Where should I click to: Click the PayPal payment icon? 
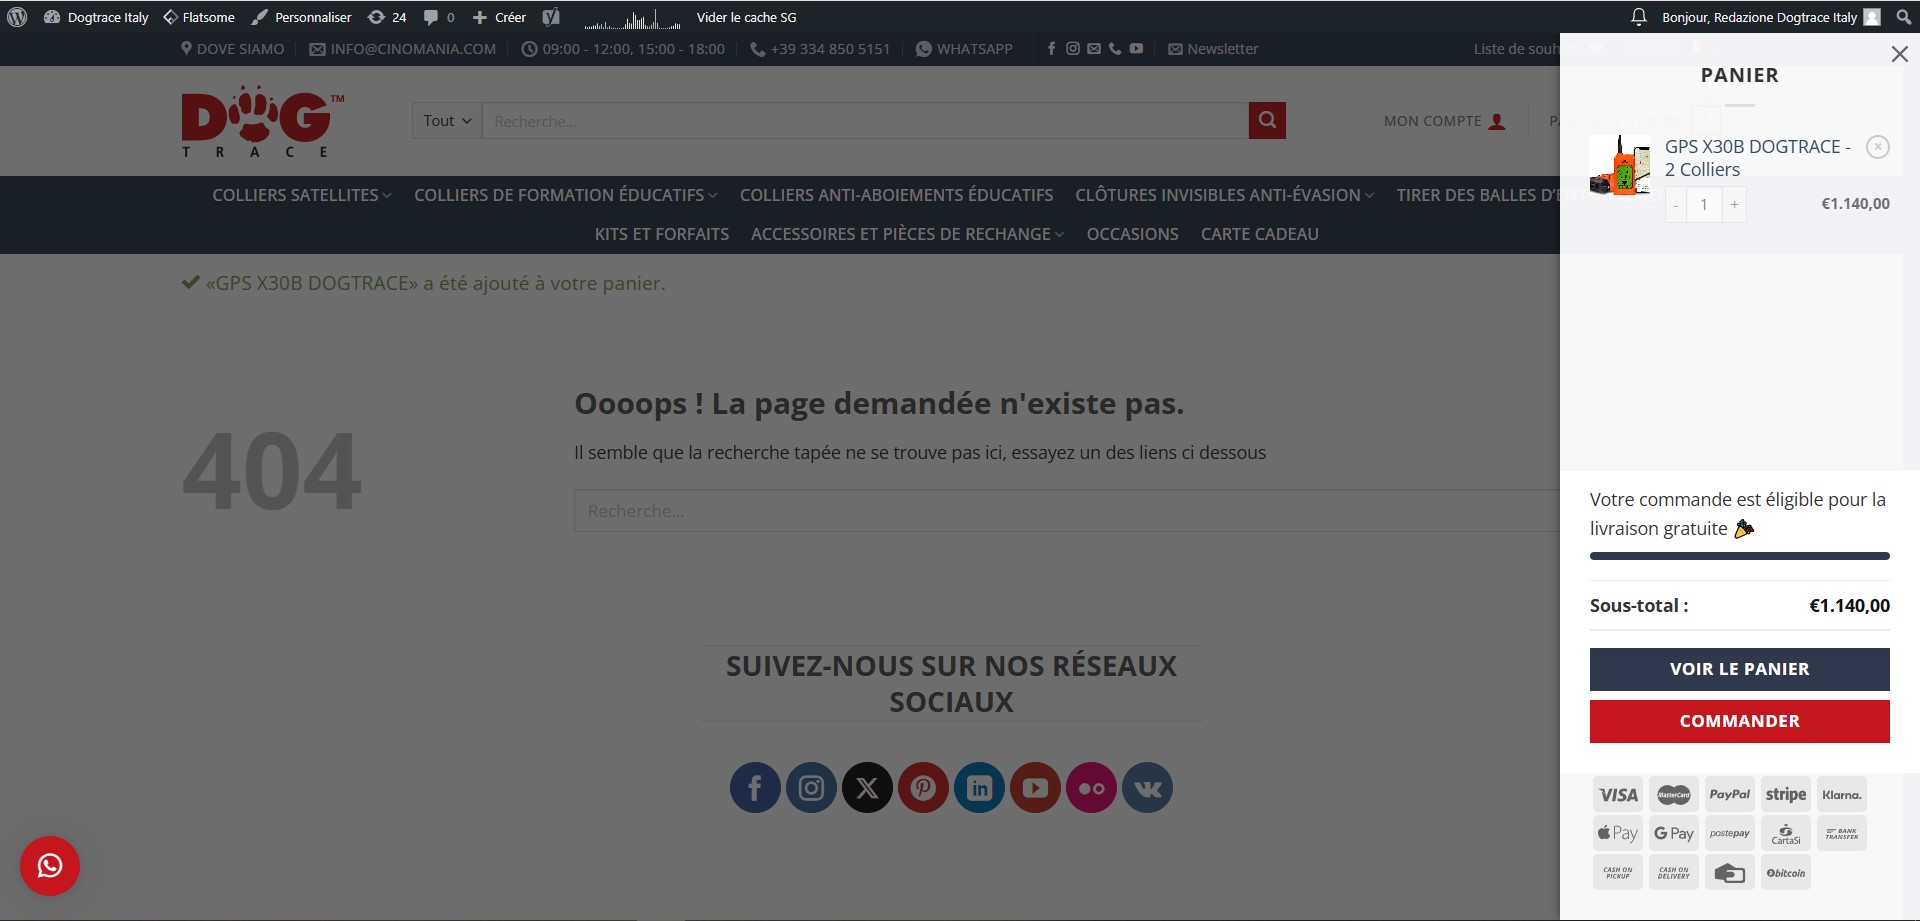(x=1730, y=795)
